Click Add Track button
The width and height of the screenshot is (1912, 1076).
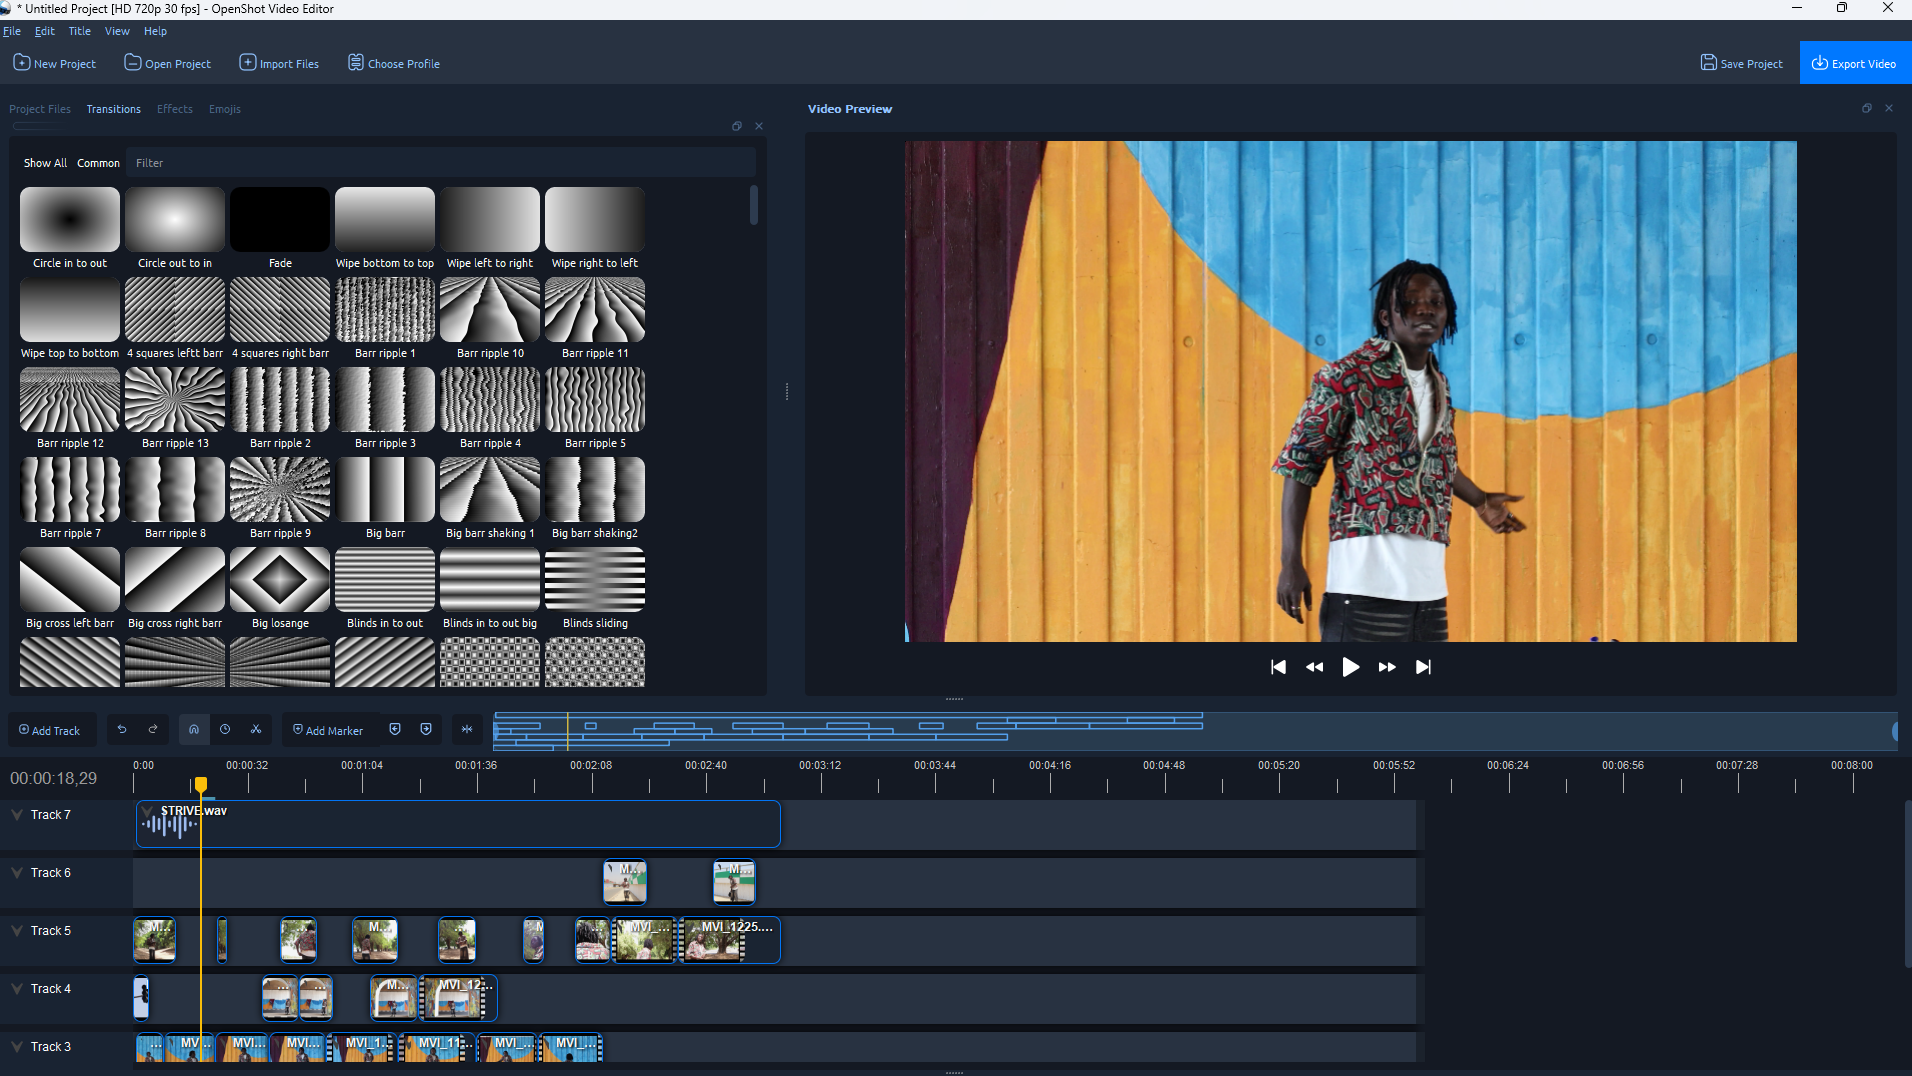tap(51, 730)
